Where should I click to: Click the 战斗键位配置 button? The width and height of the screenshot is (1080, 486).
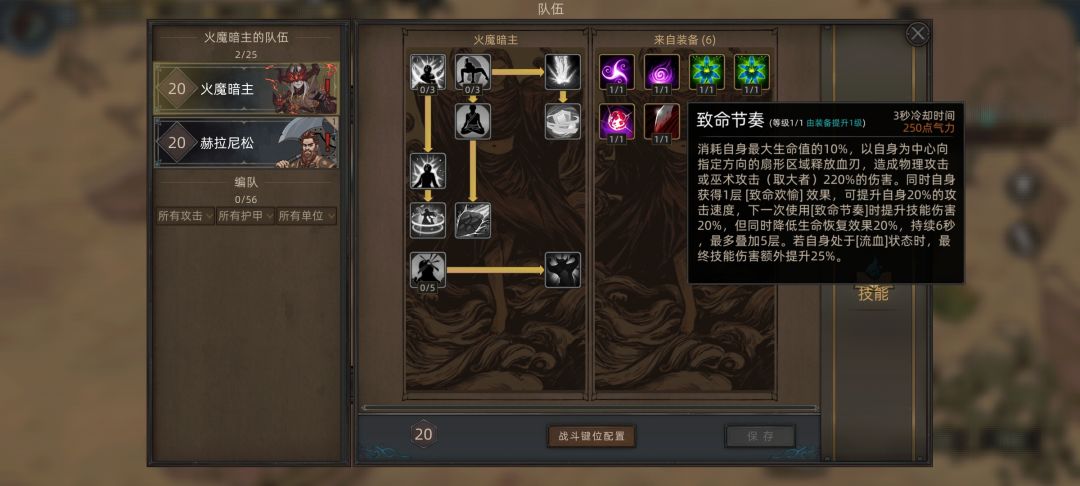point(591,436)
